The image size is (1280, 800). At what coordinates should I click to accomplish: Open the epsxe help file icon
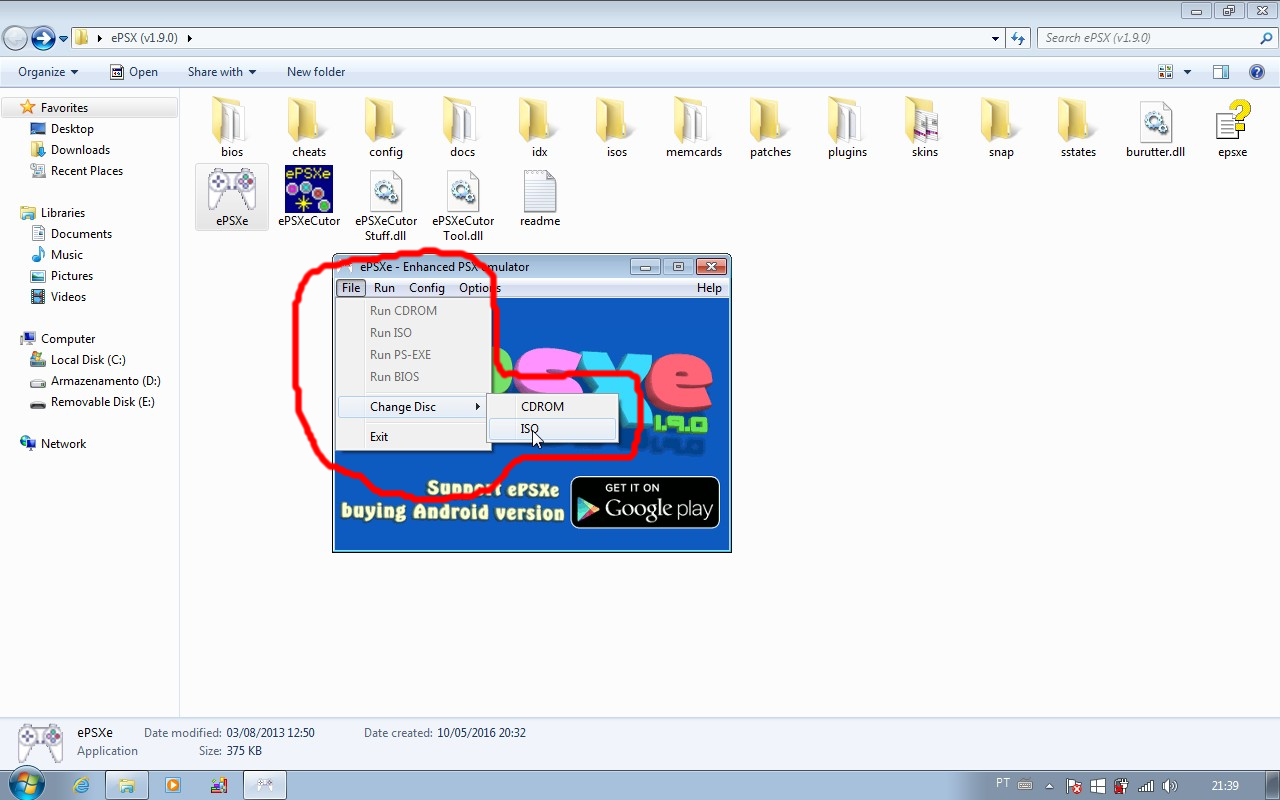(x=1232, y=124)
